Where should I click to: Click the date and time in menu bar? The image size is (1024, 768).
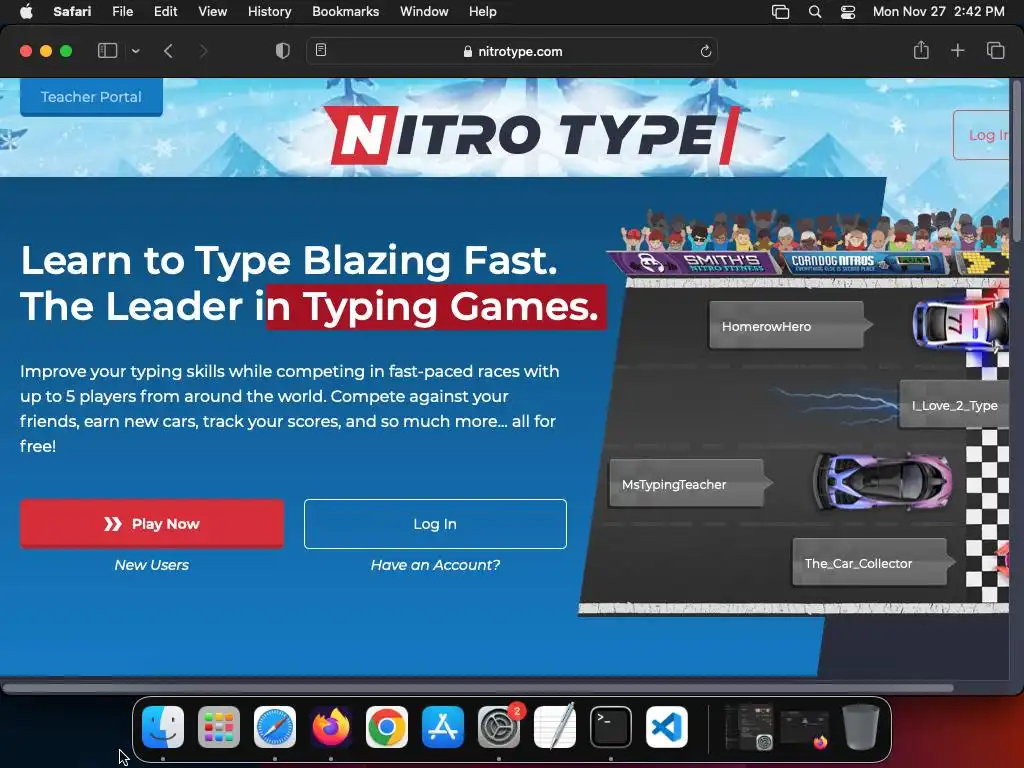pos(938,12)
